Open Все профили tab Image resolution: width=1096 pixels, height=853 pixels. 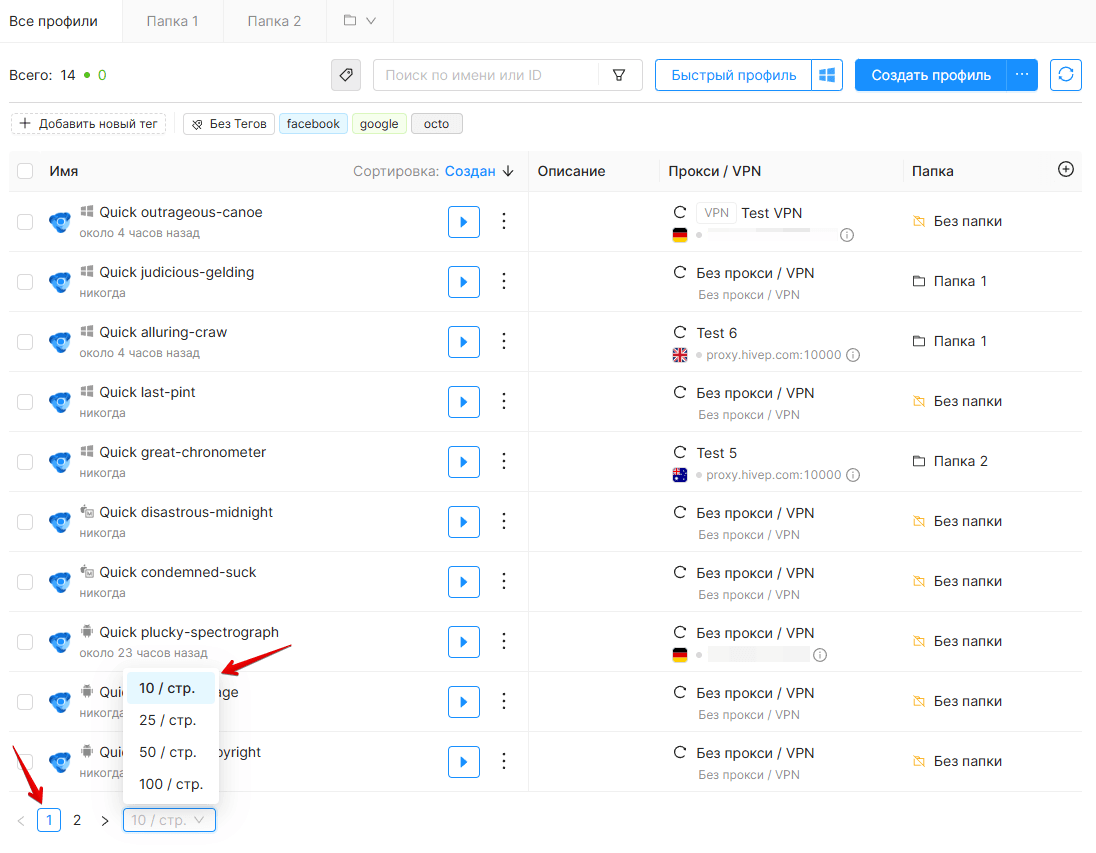(53, 21)
